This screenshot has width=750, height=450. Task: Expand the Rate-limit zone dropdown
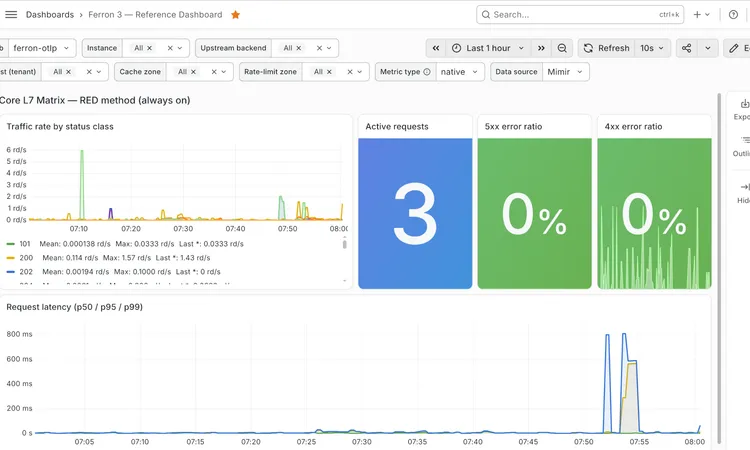pyautogui.click(x=360, y=72)
